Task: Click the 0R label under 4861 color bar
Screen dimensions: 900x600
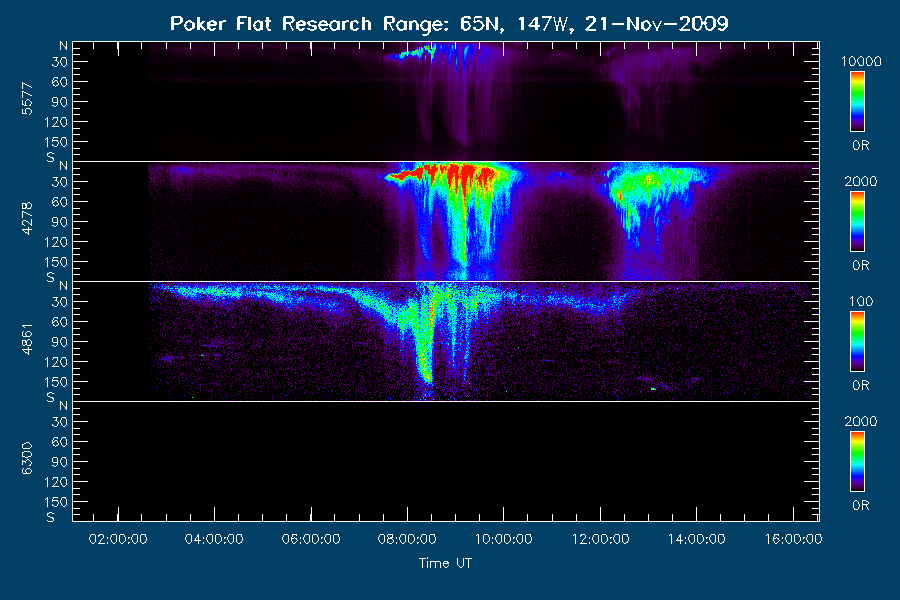Action: coord(861,385)
